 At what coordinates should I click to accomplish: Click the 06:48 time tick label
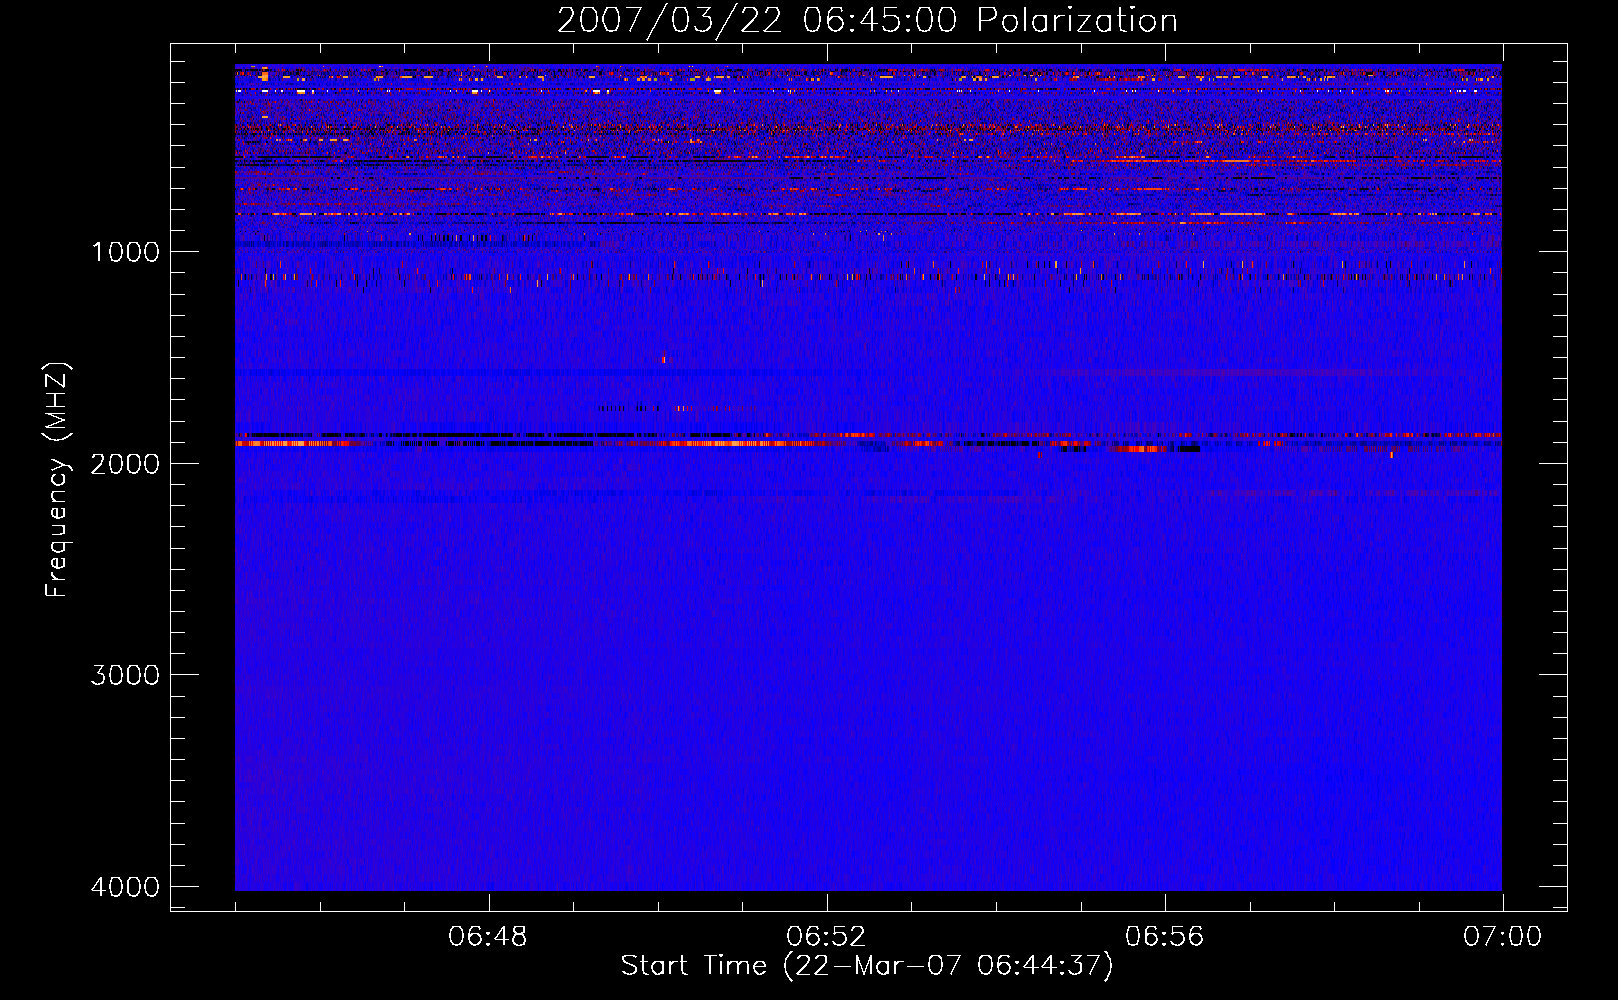[488, 937]
